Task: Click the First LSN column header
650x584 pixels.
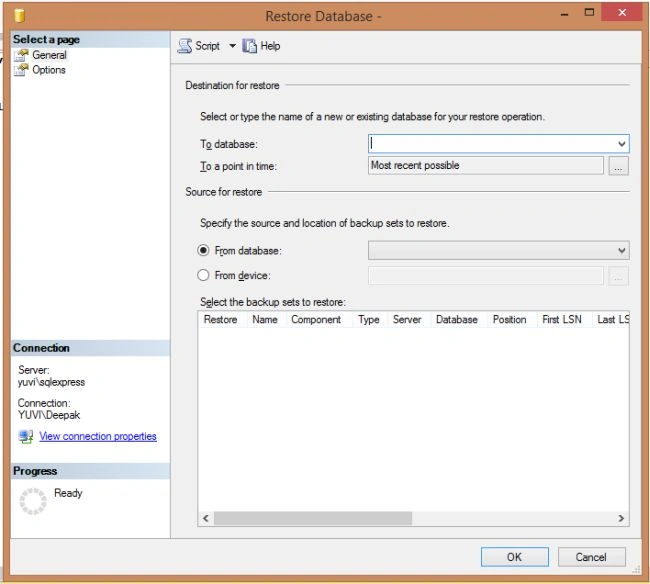Action: tap(562, 320)
